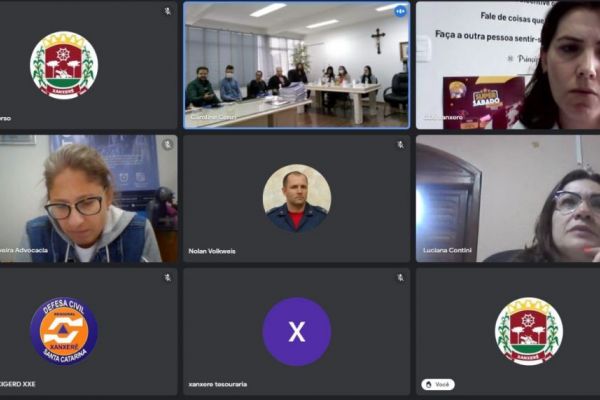Click the purple X avatar circle

pos(297,331)
